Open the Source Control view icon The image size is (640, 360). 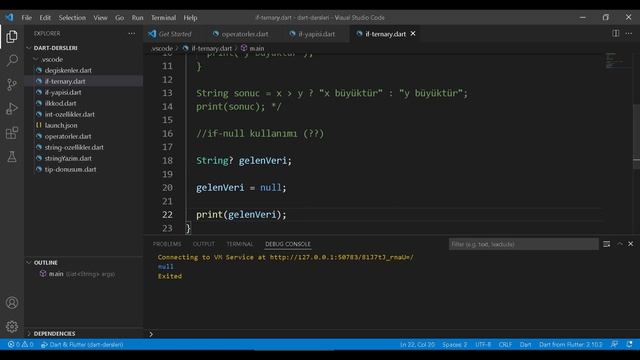(12, 84)
